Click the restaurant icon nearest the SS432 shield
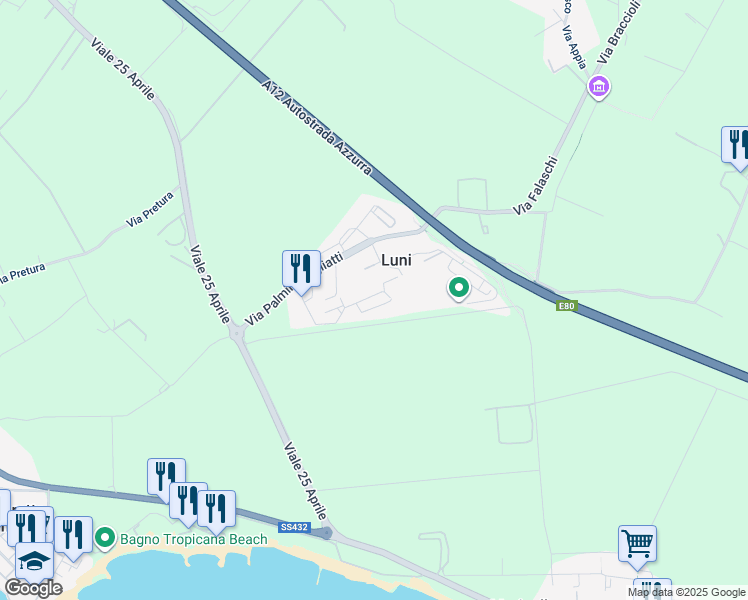 [x=216, y=509]
